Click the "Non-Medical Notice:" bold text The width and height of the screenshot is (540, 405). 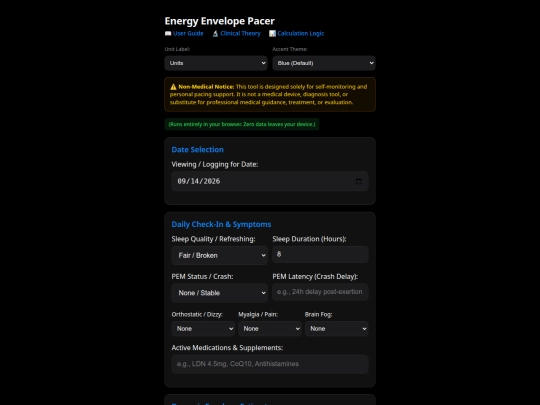[206, 87]
